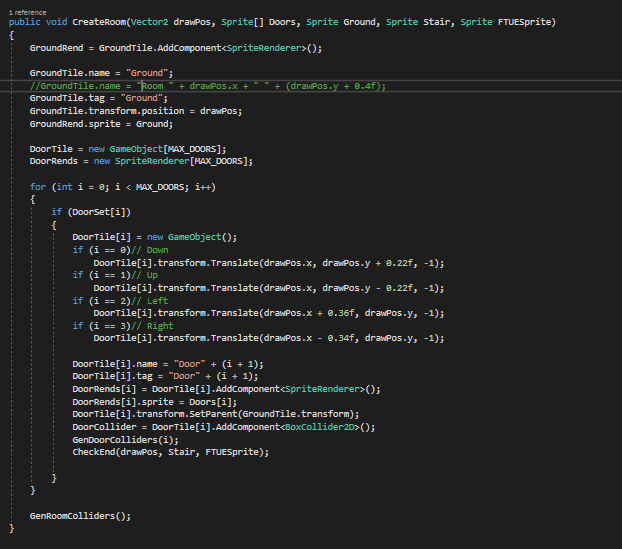Click the BoxCollider2D type name
The height and width of the screenshot is (549, 622).
pyautogui.click(x=319, y=427)
